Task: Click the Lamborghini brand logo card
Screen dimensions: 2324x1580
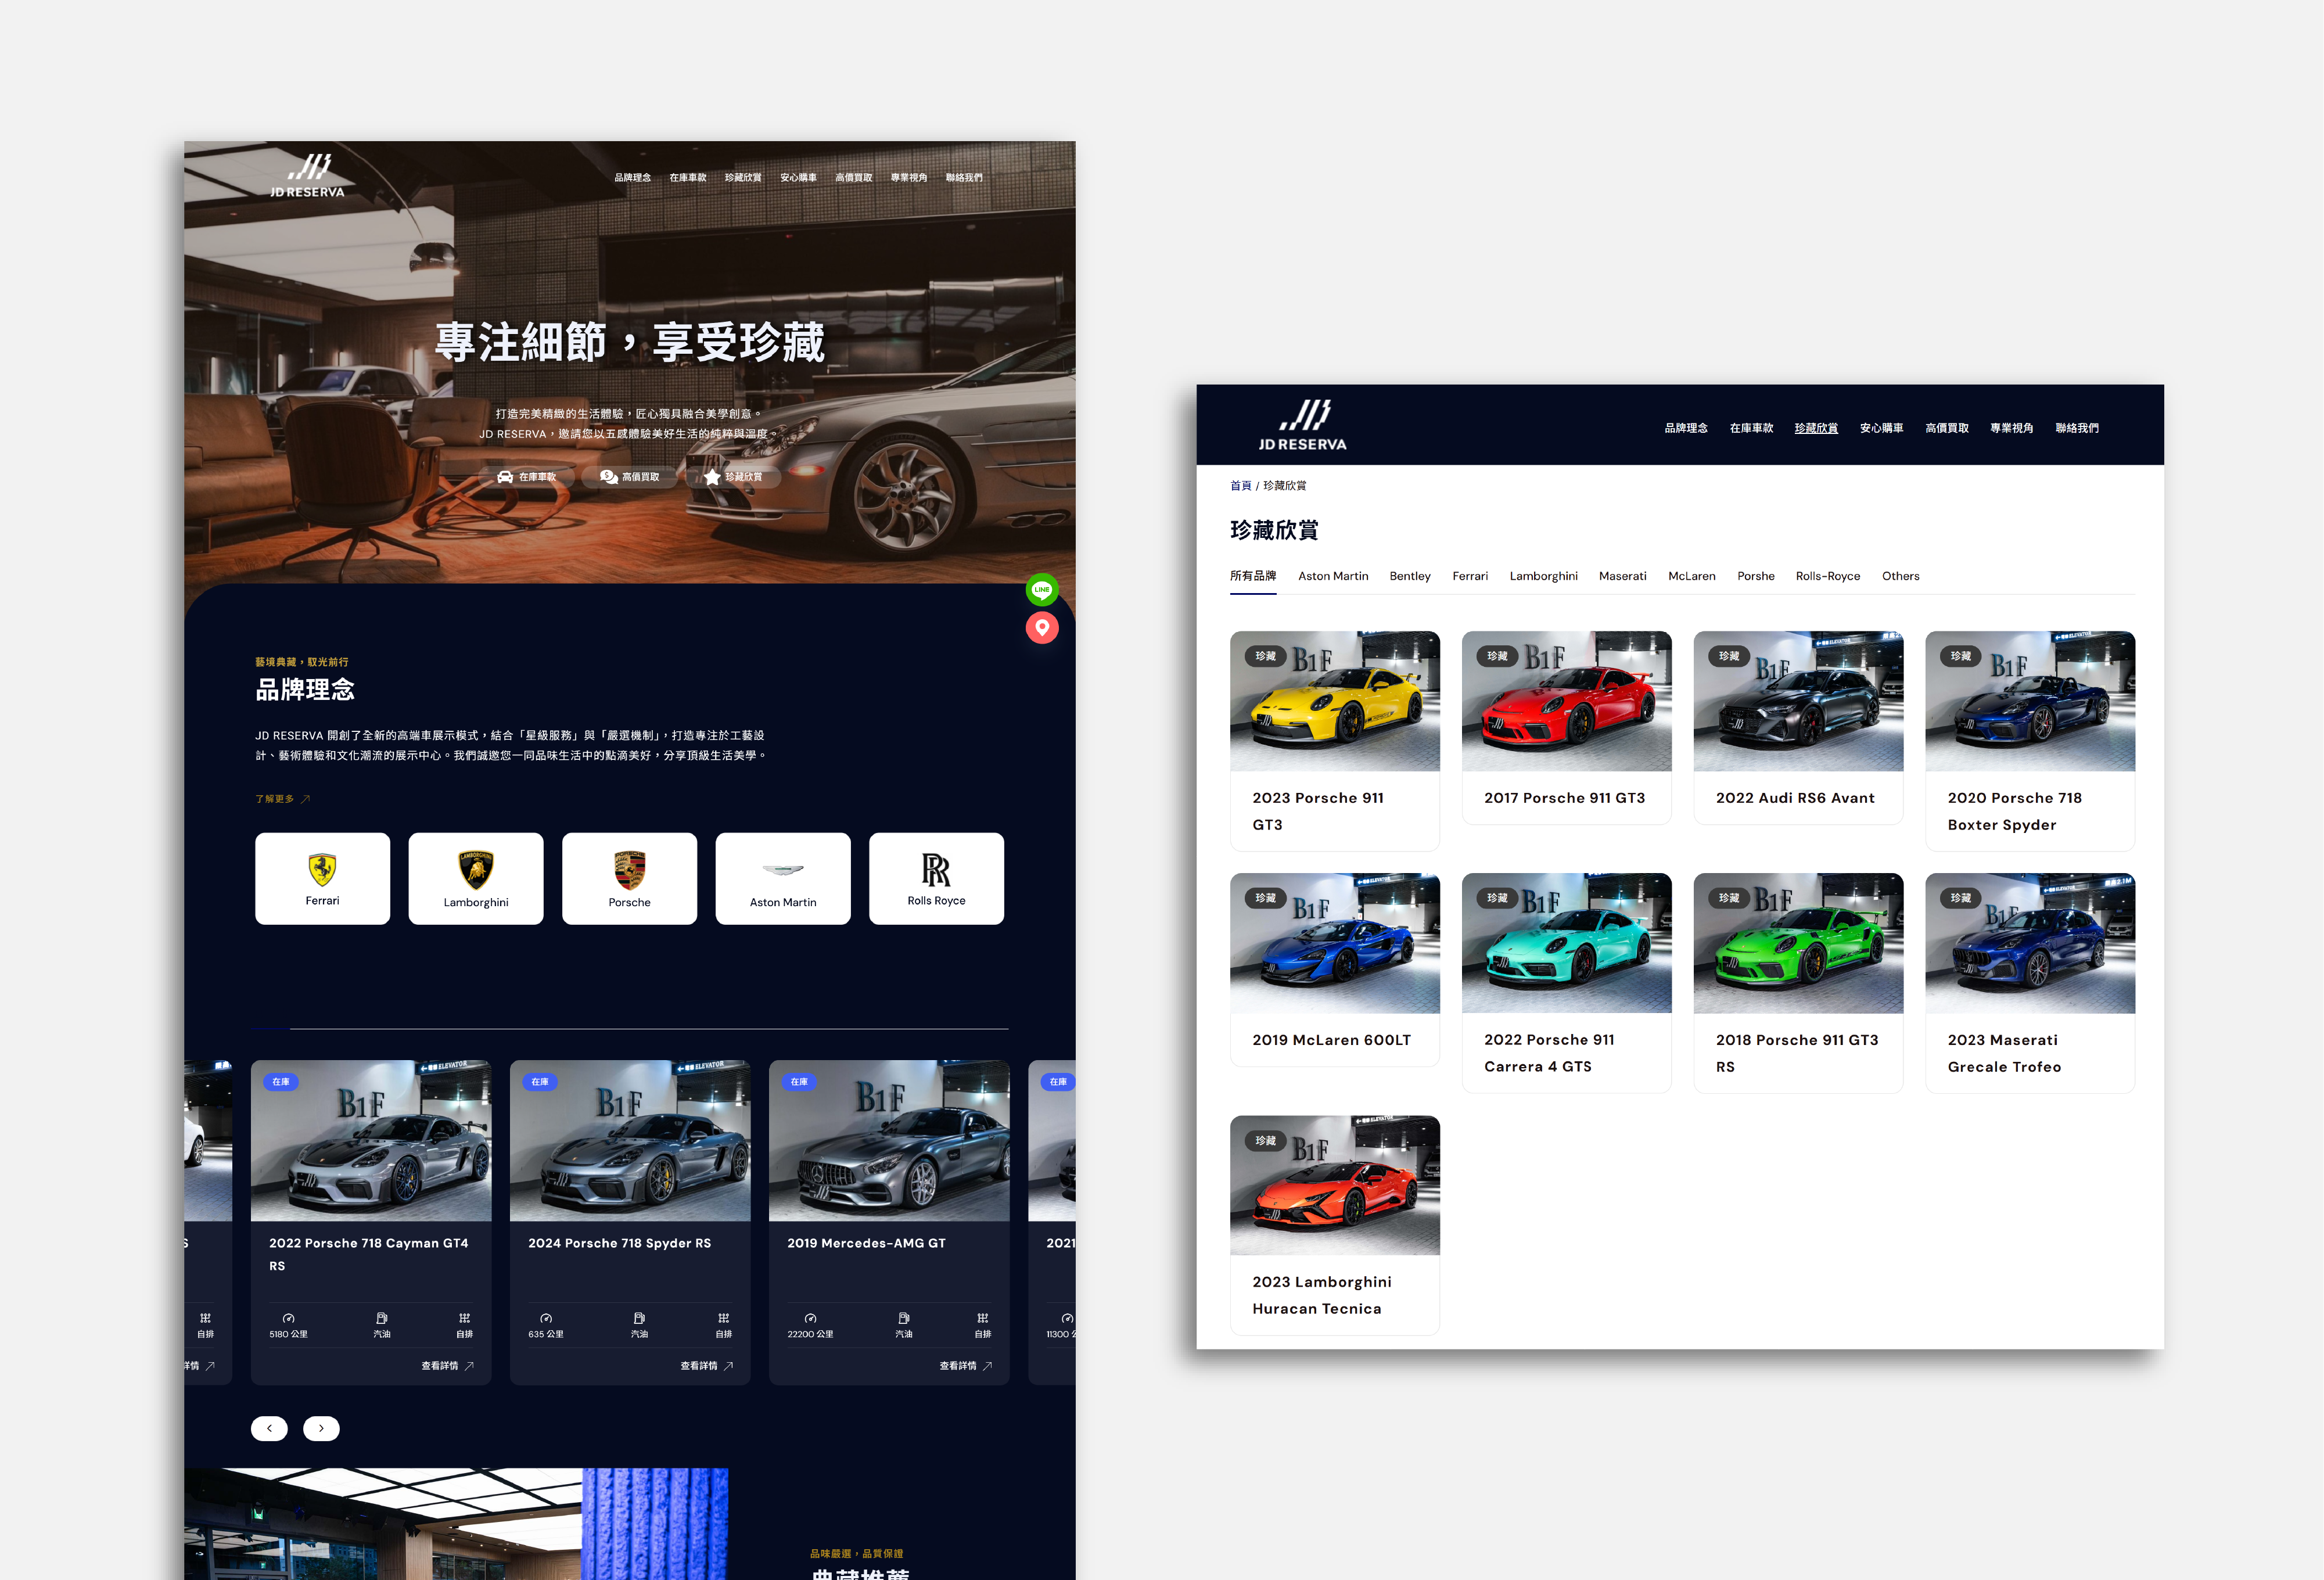Action: [476, 878]
